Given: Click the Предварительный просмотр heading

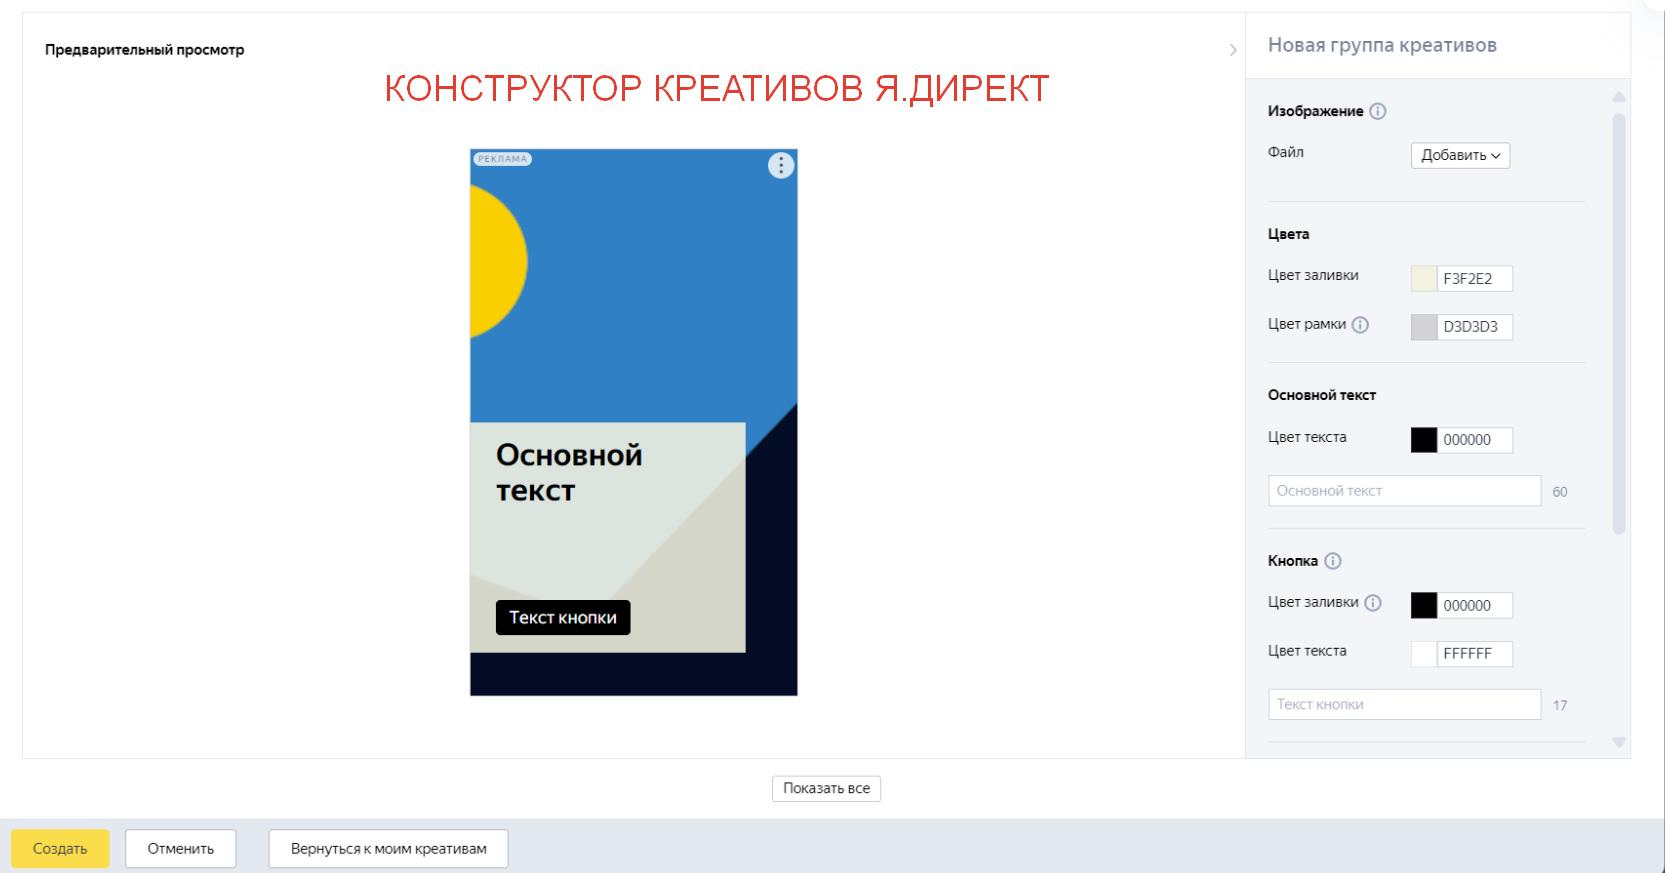Looking at the screenshot, I should tap(144, 50).
